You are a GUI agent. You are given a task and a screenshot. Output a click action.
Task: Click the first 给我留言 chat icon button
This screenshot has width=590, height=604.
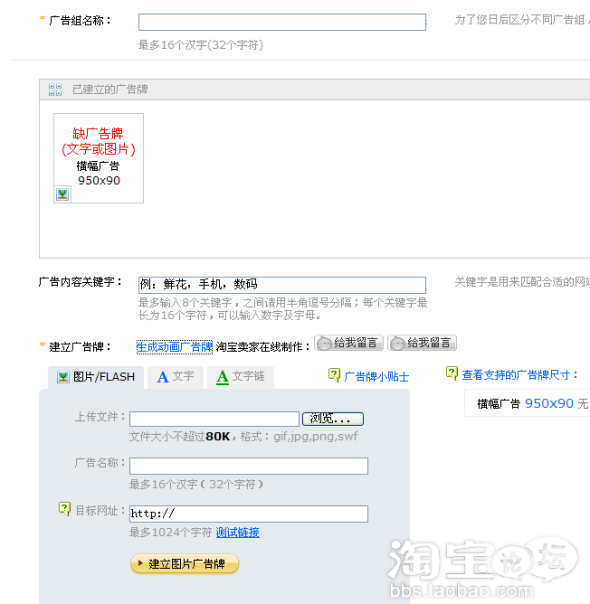pos(349,343)
